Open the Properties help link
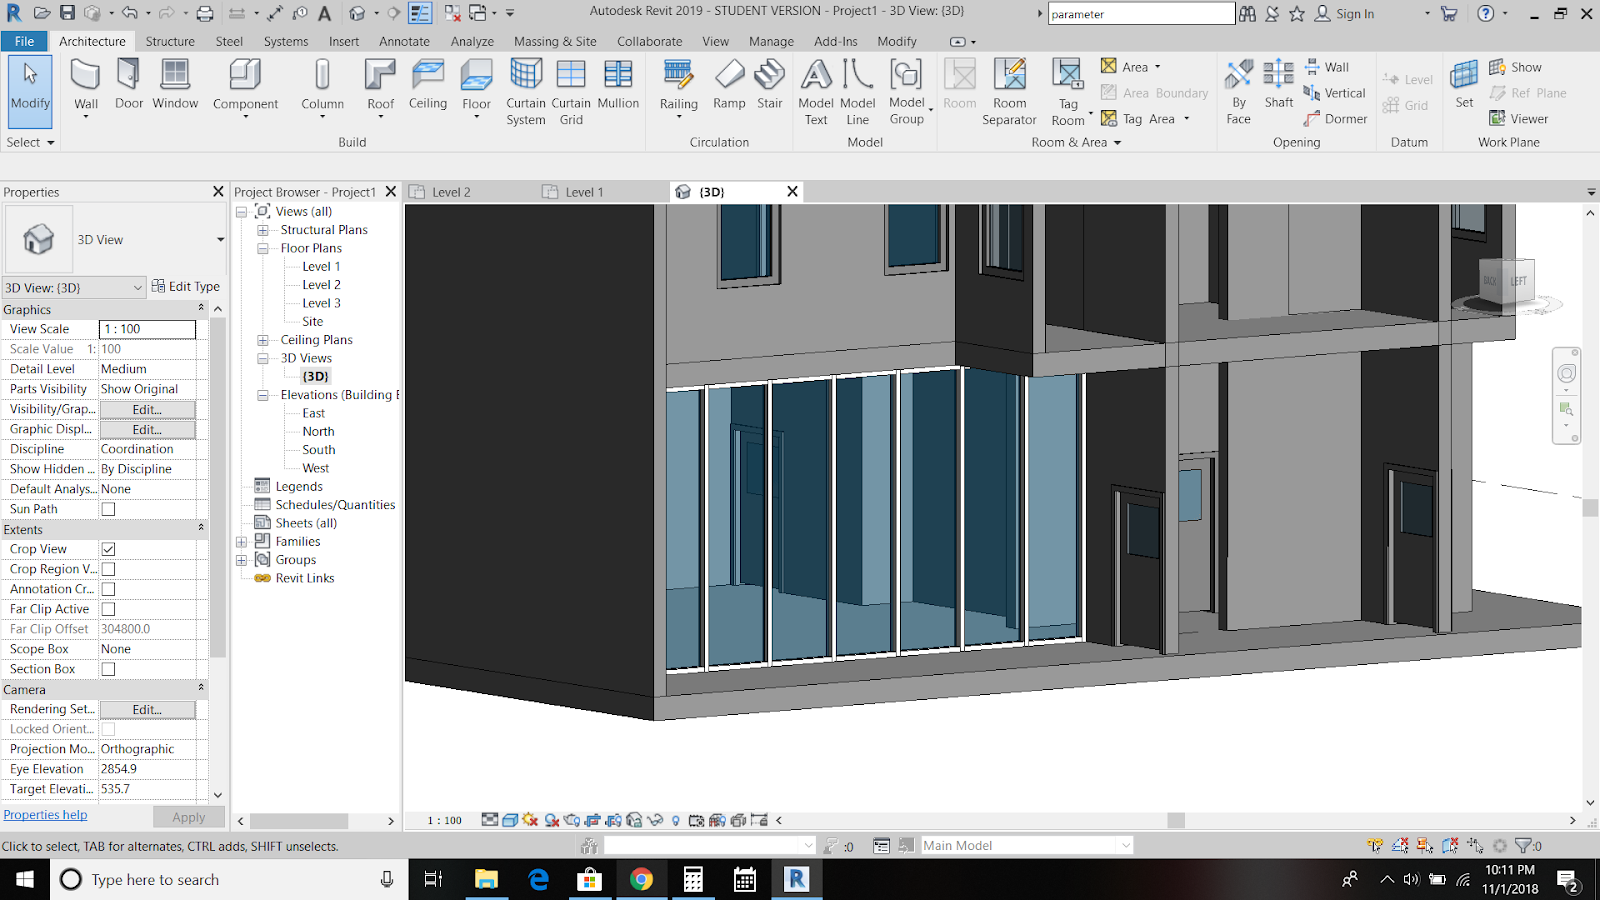The width and height of the screenshot is (1600, 900). (45, 815)
